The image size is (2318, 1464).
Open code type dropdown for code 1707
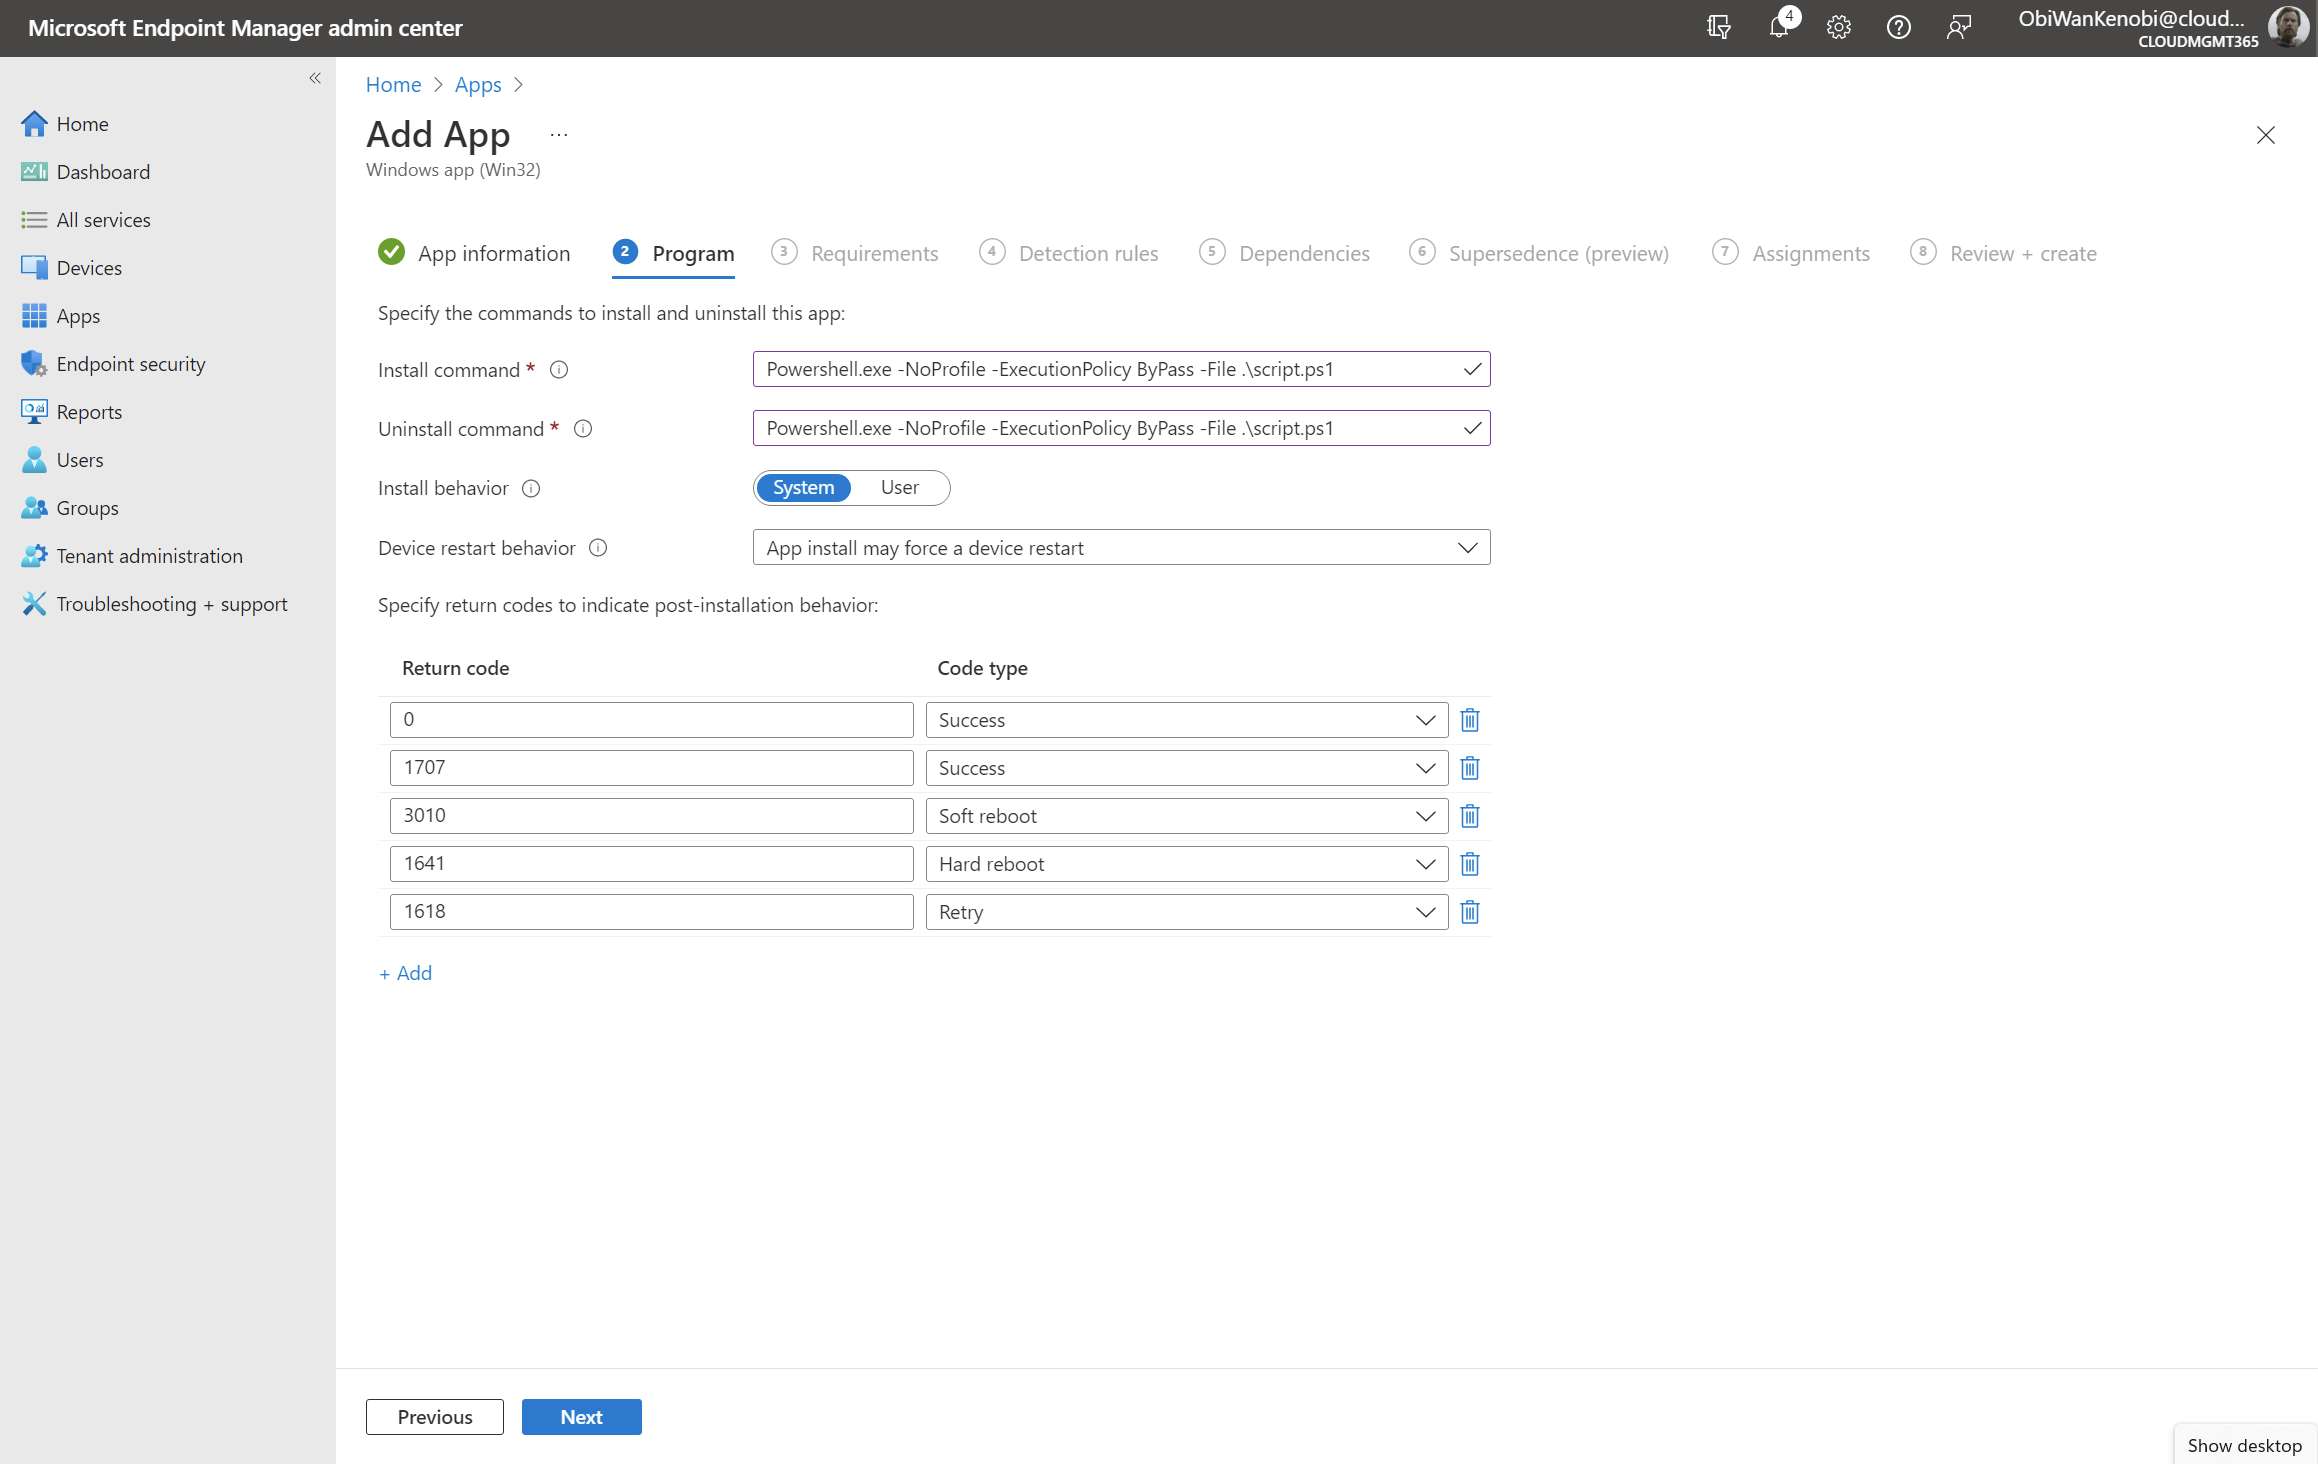click(x=1186, y=768)
